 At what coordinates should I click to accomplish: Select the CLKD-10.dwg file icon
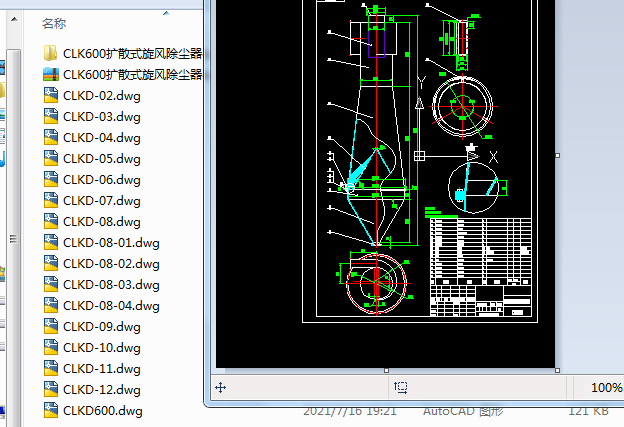(51, 347)
